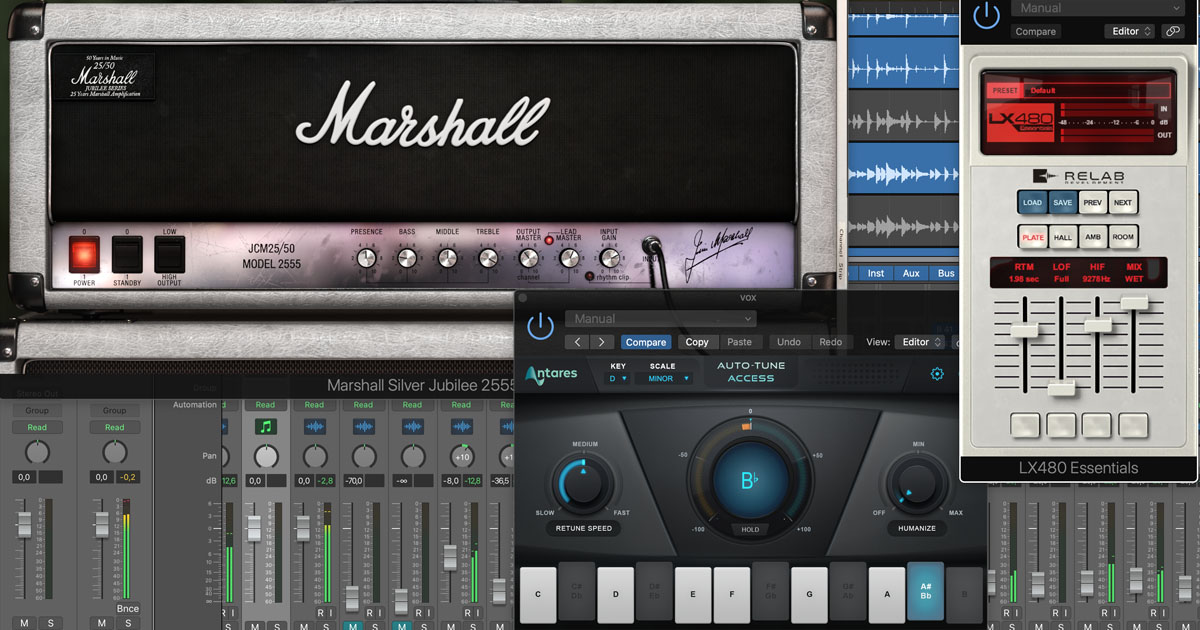Click the HOLD button under the pitch display
The height and width of the screenshot is (630, 1200).
(x=749, y=530)
